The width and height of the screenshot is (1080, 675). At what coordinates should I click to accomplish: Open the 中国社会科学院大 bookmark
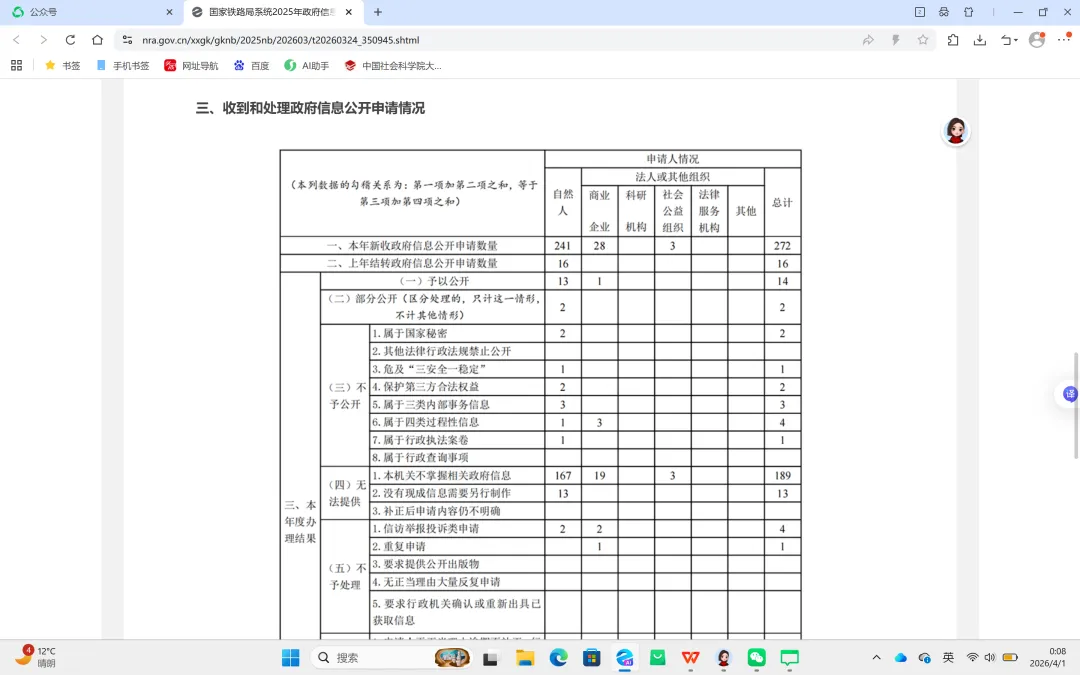(393, 65)
